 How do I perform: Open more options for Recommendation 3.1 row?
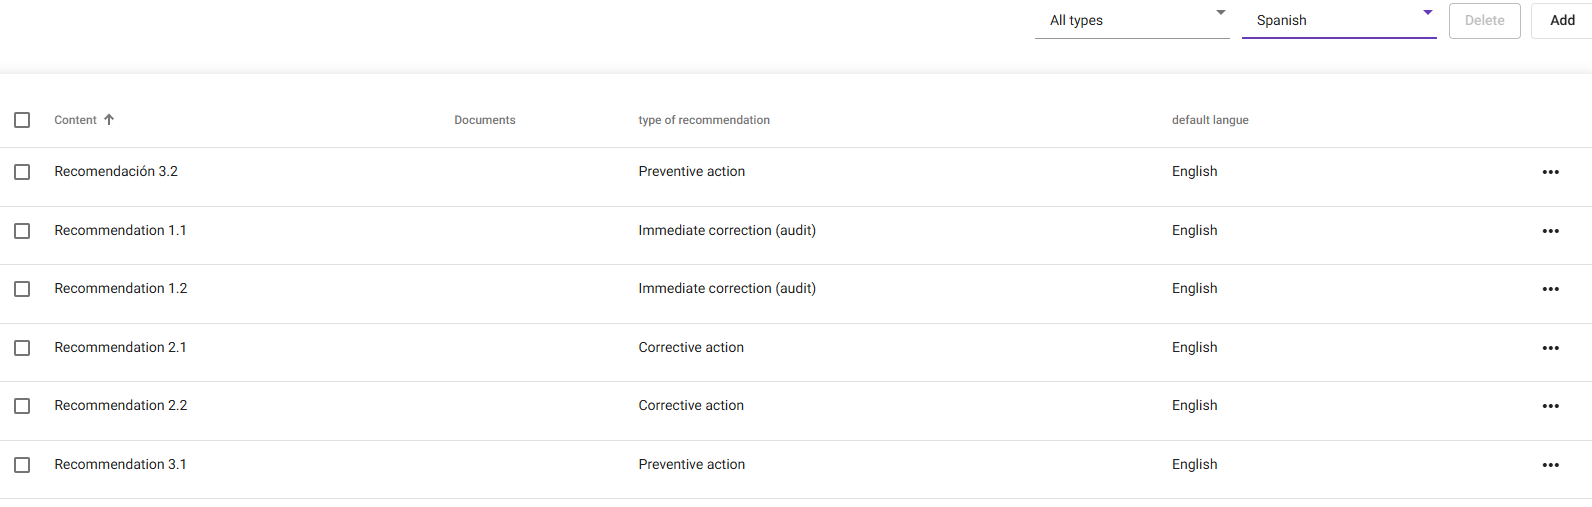click(1550, 465)
